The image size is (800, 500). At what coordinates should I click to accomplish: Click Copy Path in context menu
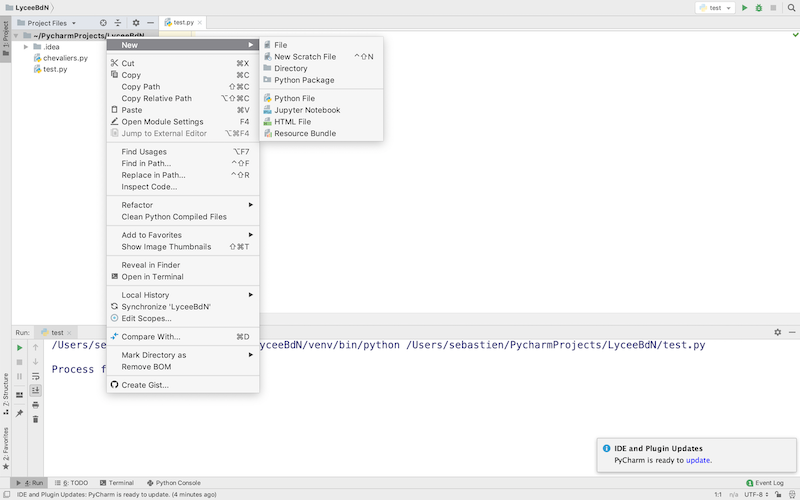[183, 87]
